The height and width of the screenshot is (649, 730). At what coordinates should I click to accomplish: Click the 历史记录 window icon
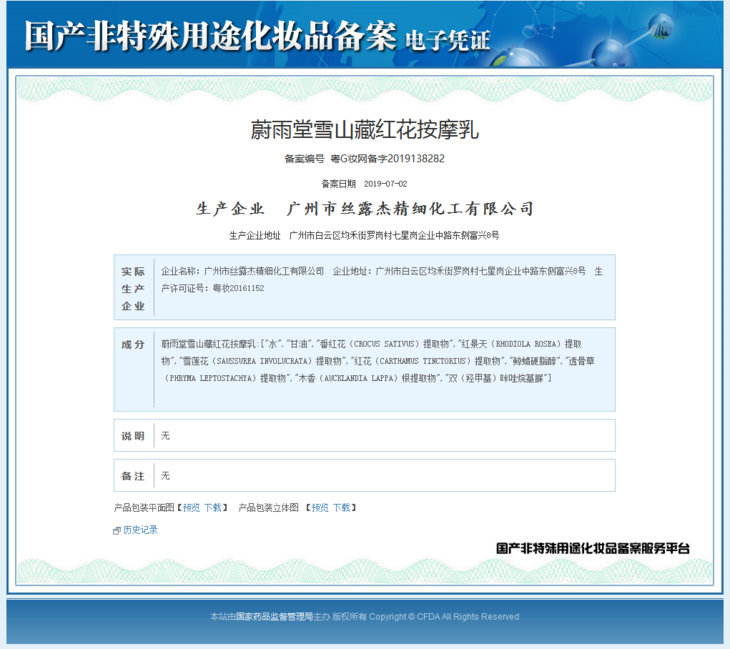pyautogui.click(x=117, y=530)
